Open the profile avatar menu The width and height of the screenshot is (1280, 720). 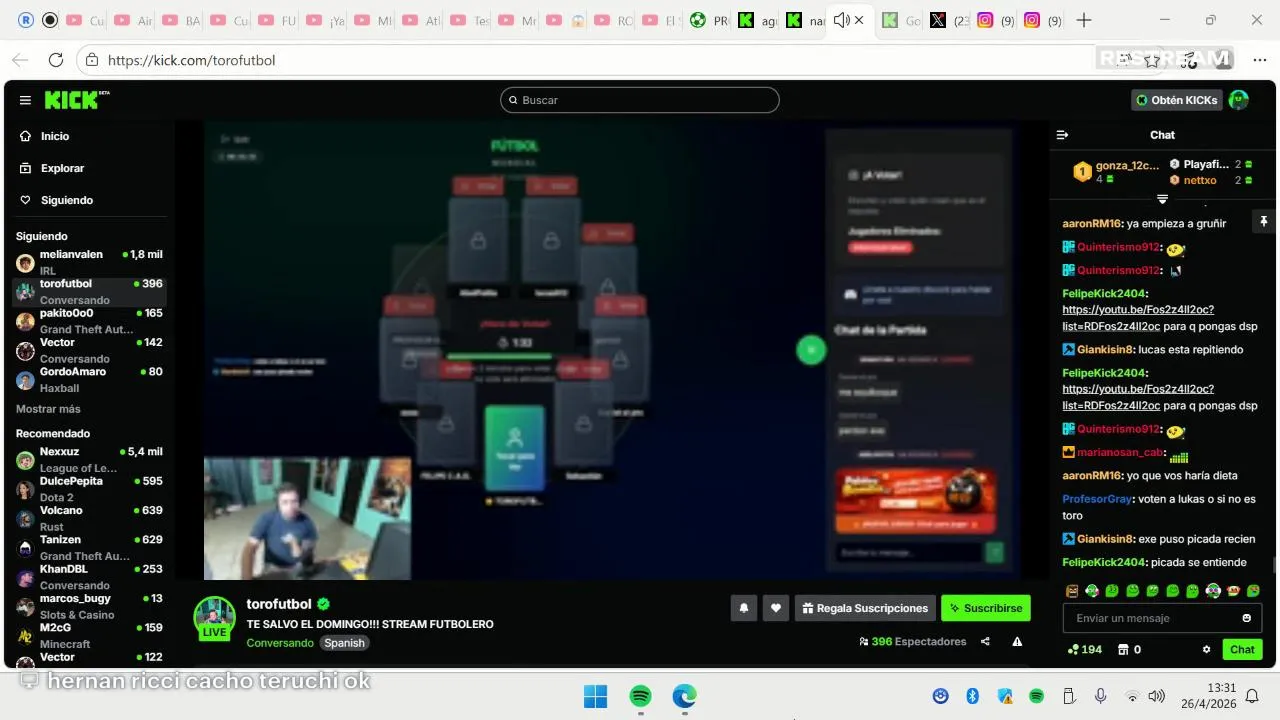coord(1238,100)
